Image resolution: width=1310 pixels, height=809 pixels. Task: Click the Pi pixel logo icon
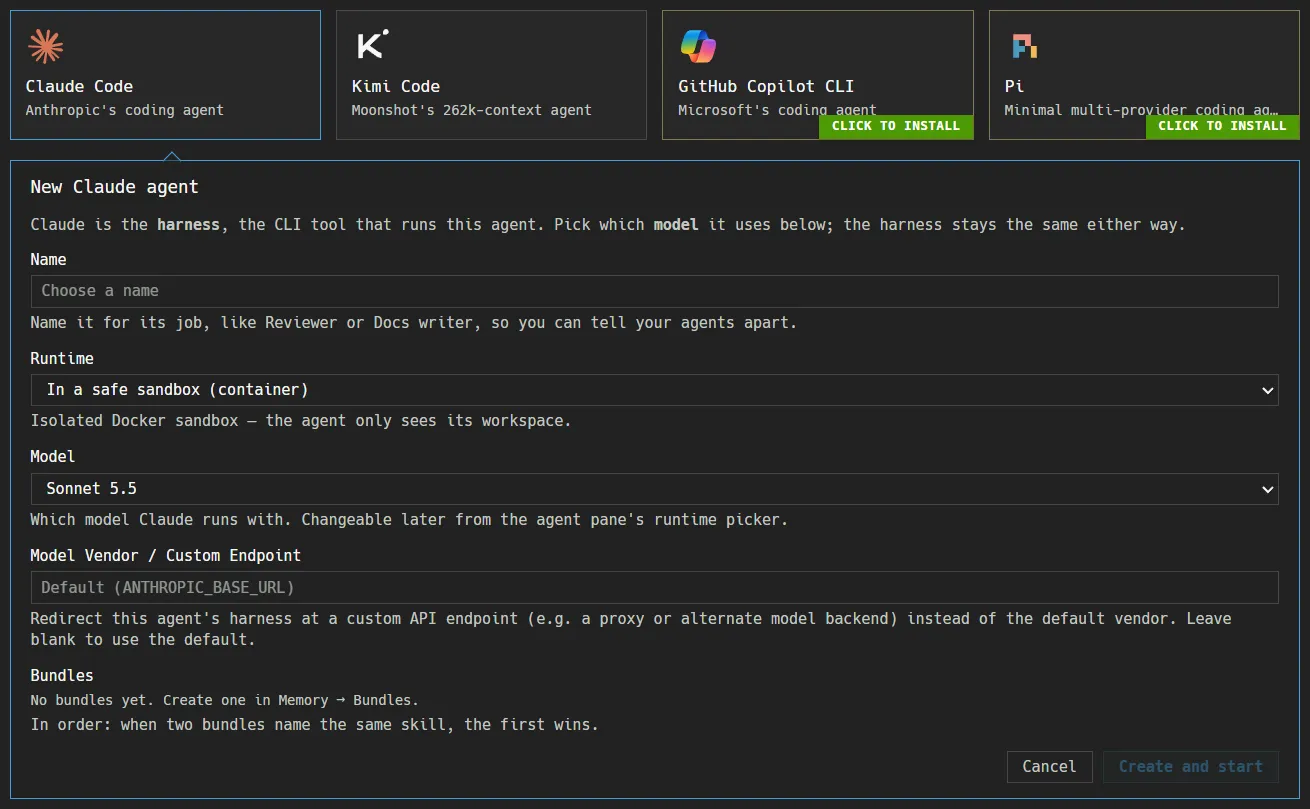[1023, 46]
